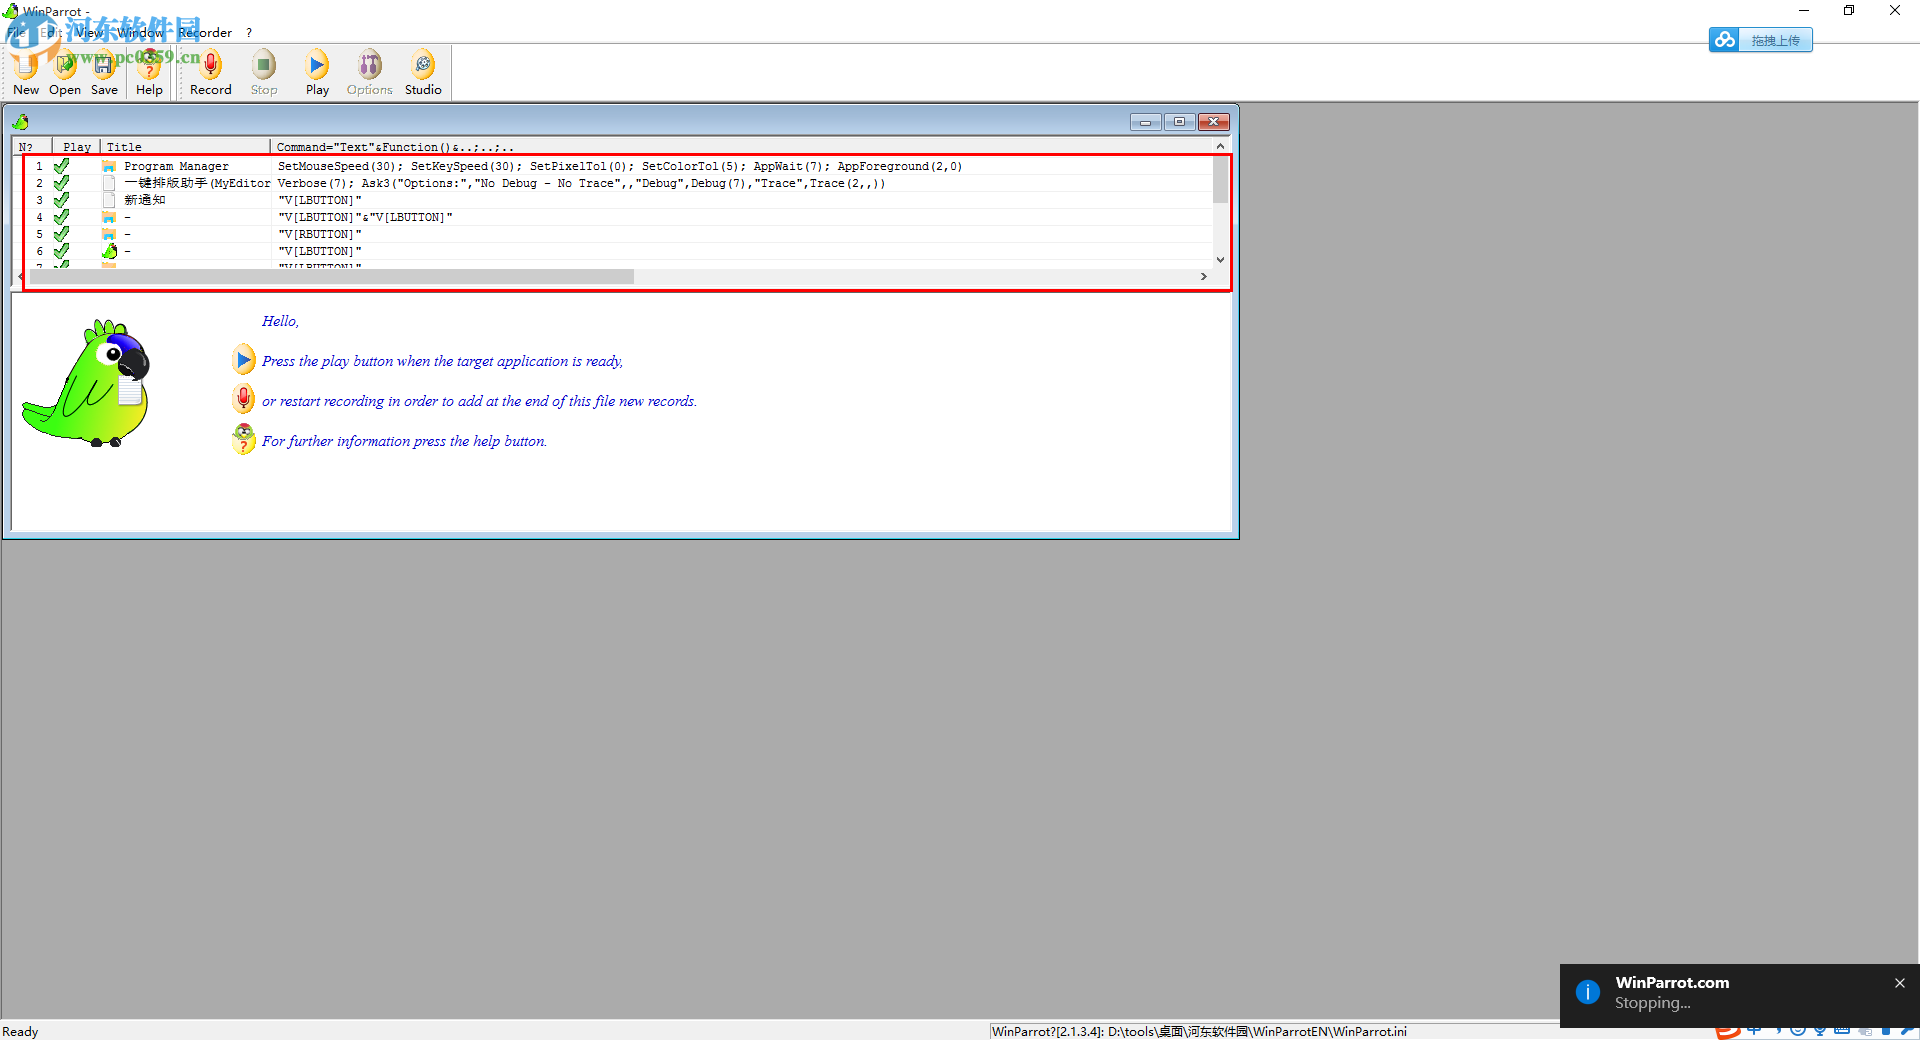Click the script list's scroll-right arrow
Viewport: 1920px width, 1040px height.
coord(1204,276)
